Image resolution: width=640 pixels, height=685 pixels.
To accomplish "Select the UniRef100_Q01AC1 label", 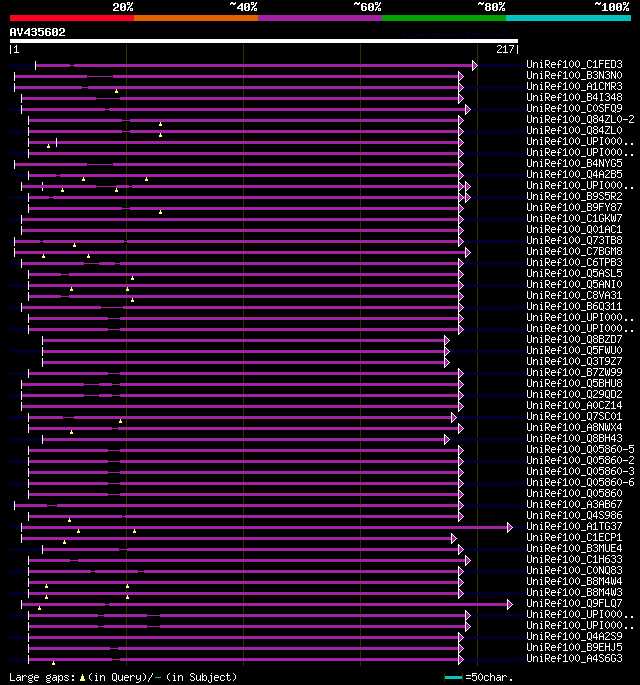I will [x=574, y=229].
